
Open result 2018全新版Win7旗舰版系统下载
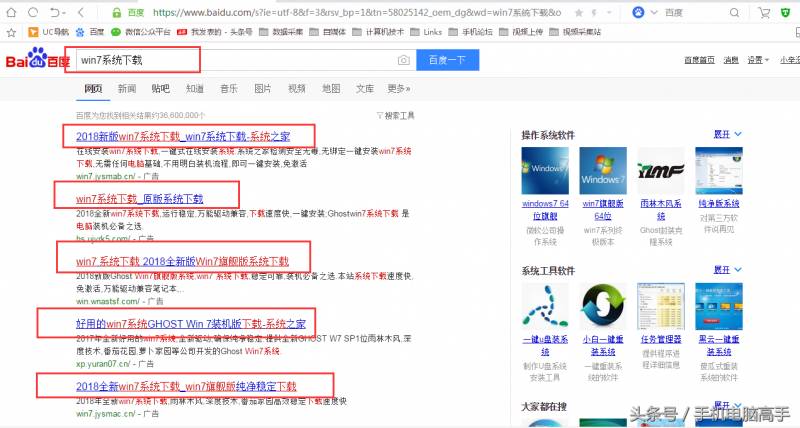(x=182, y=261)
